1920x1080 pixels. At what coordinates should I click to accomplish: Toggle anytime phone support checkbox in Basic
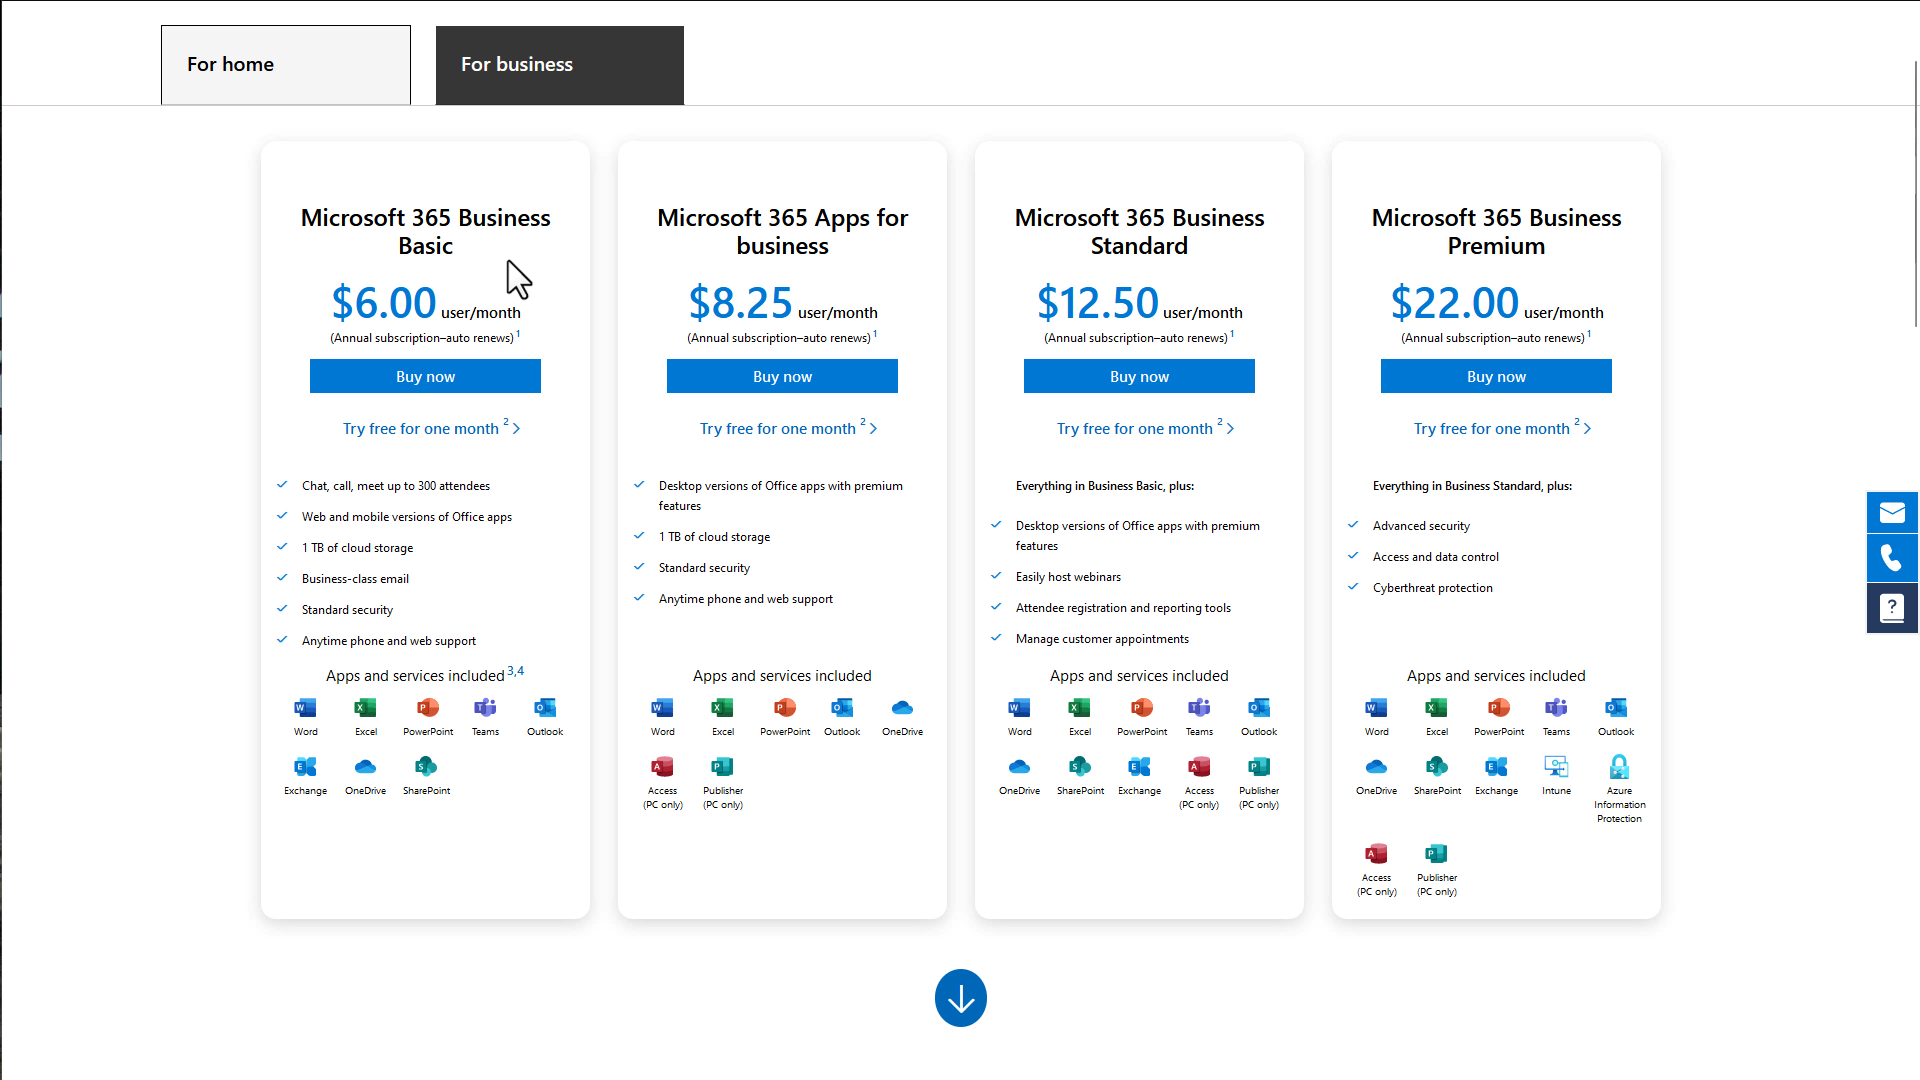[282, 640]
